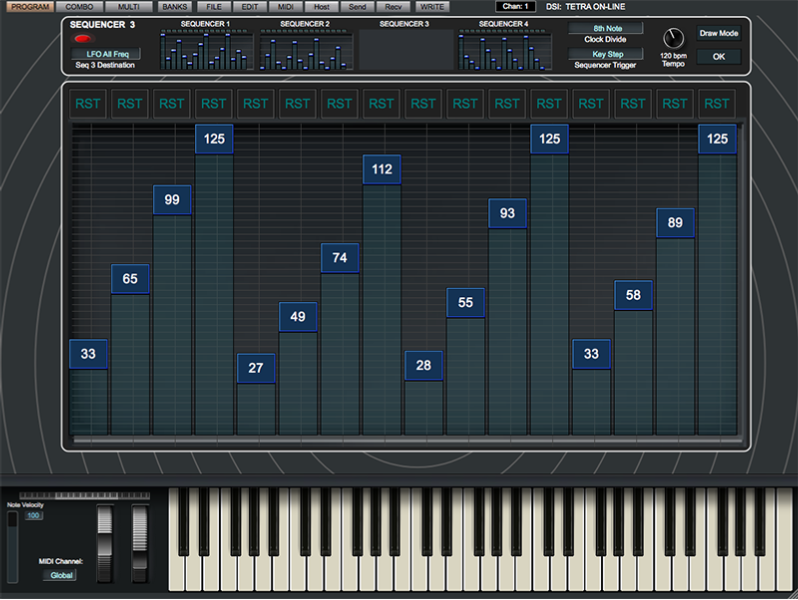
Task: Open the Sequencer 1 mini step display
Action: 205,49
